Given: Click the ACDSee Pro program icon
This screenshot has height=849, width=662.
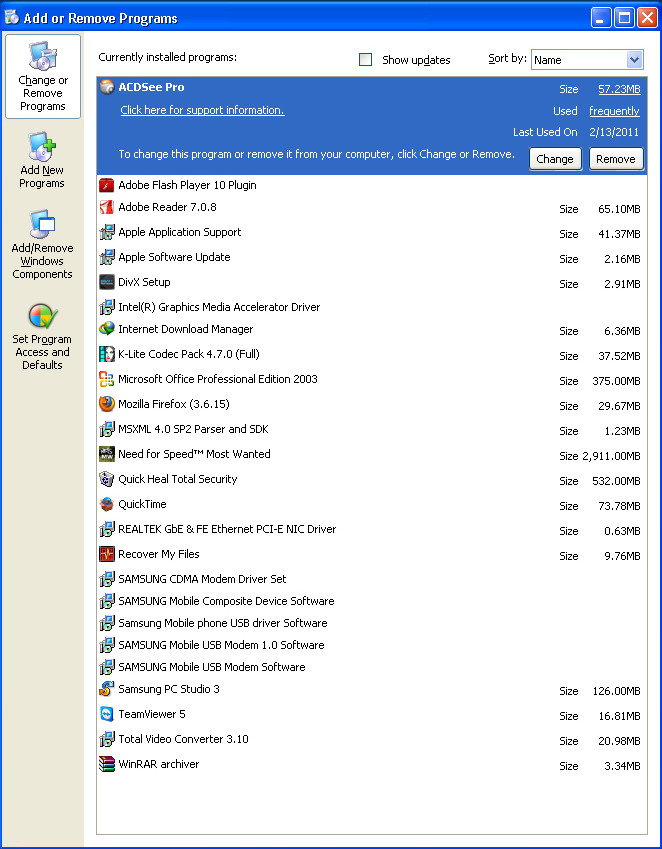Looking at the screenshot, I should 107,87.
